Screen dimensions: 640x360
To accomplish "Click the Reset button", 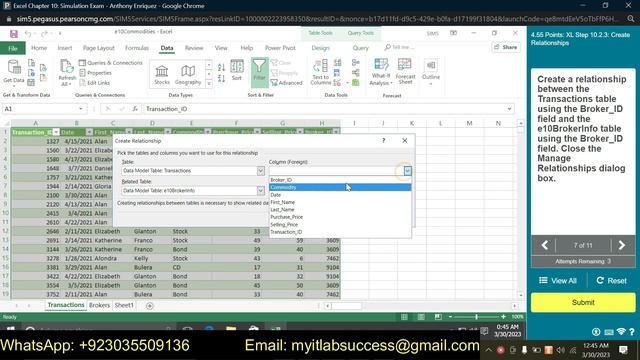I will click(611, 281).
